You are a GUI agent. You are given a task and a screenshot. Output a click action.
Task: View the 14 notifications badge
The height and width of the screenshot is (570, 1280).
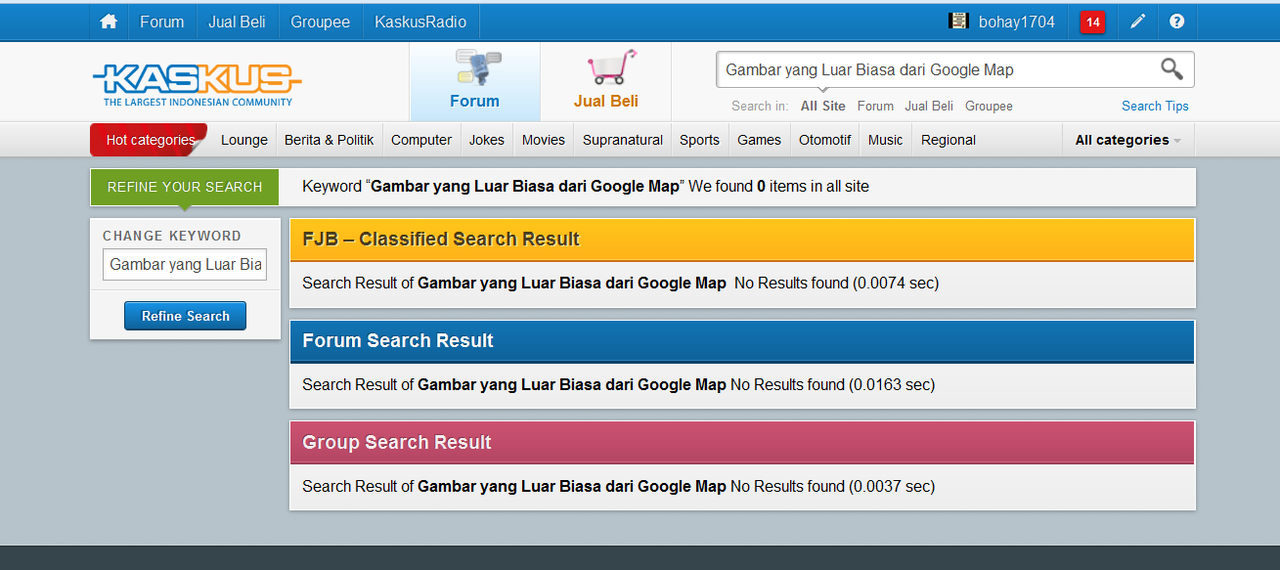1093,22
